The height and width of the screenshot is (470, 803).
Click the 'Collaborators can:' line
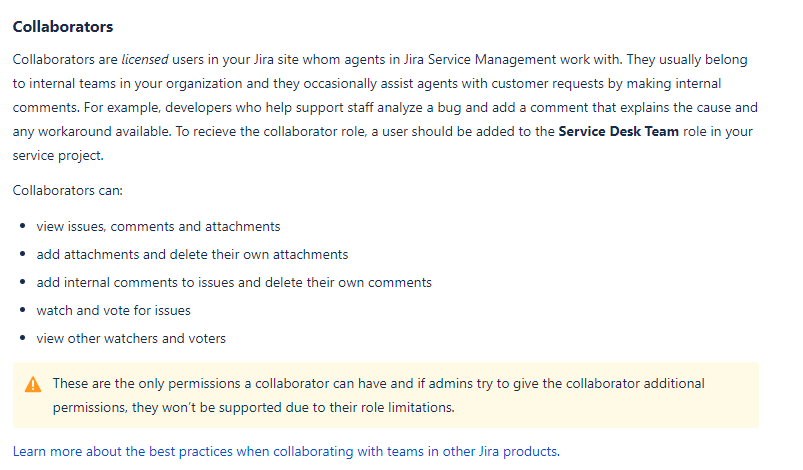point(68,190)
